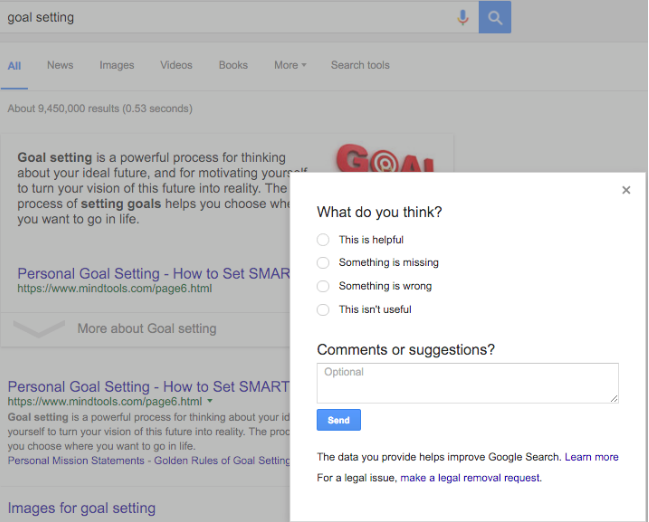Open the Videos tab
The width and height of the screenshot is (649, 522).
pyautogui.click(x=176, y=65)
